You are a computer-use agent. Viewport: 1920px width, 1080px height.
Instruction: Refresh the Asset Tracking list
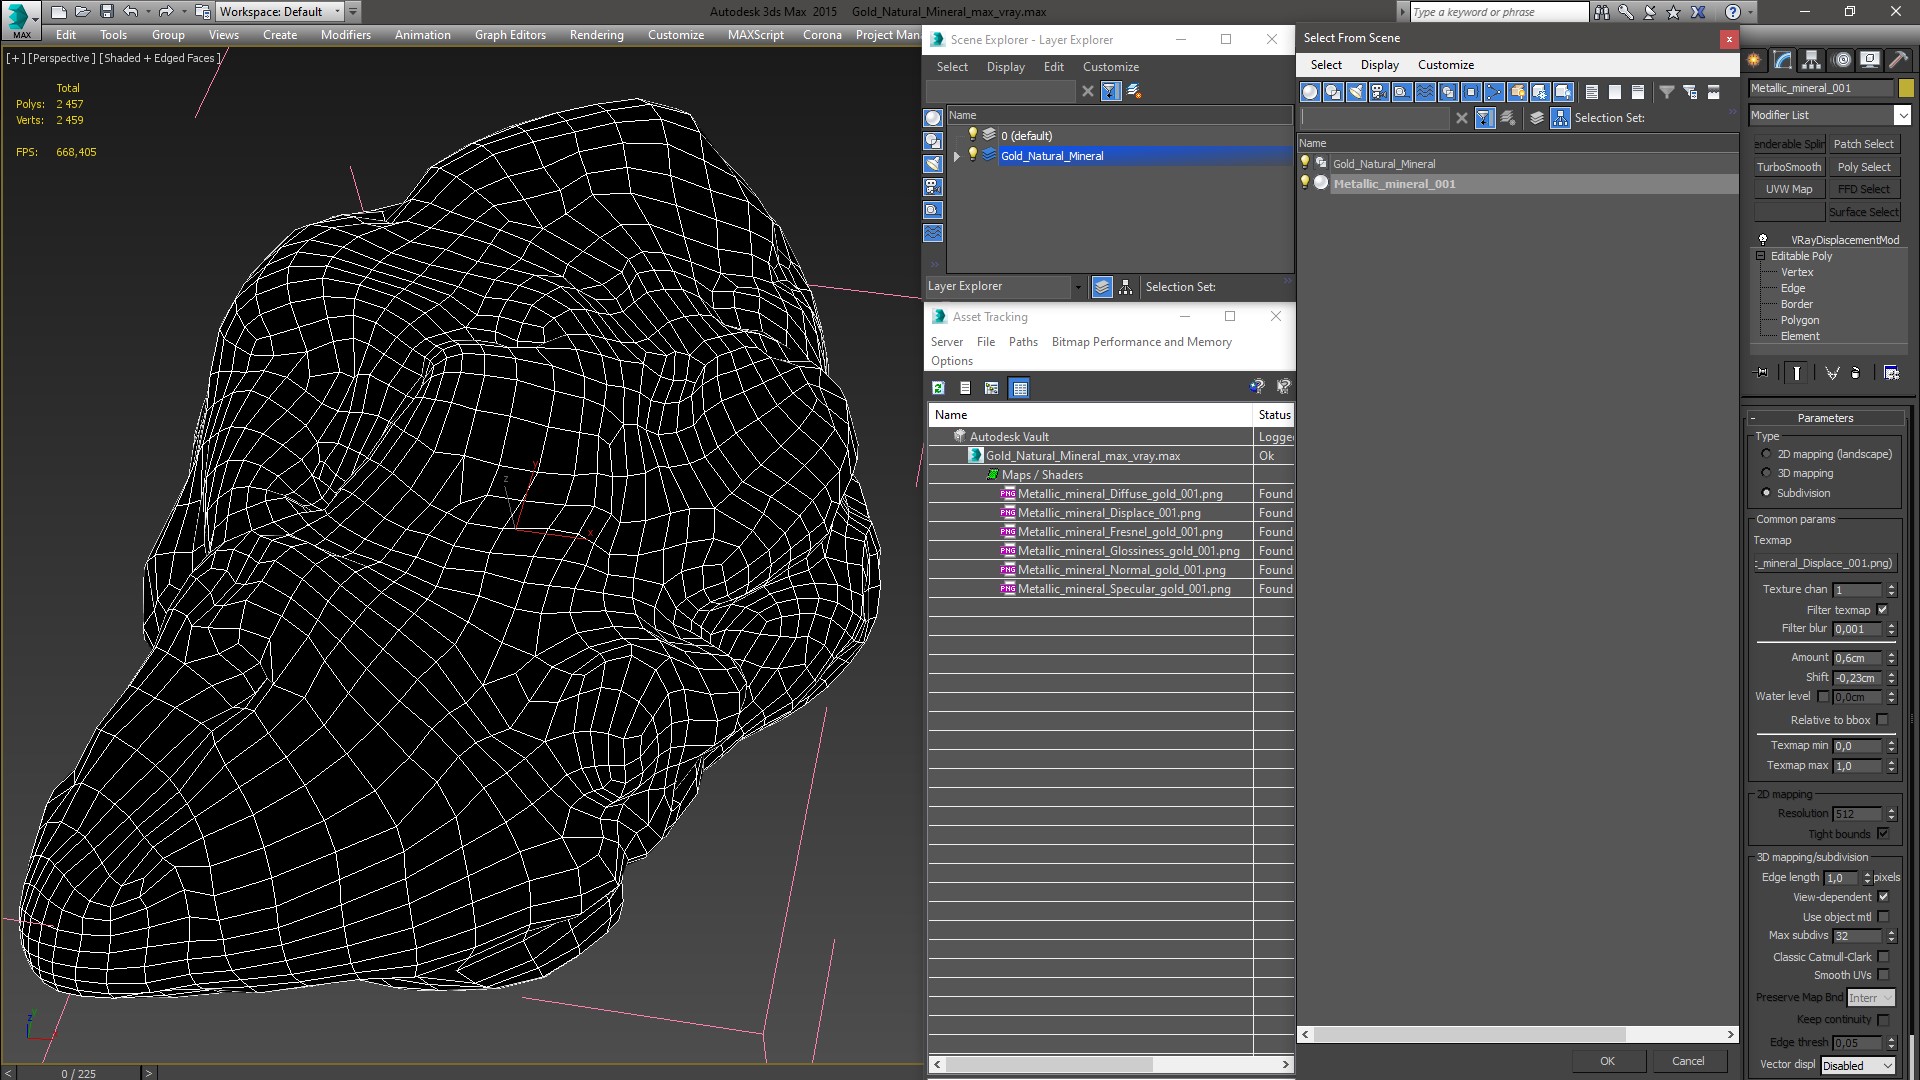coord(938,388)
